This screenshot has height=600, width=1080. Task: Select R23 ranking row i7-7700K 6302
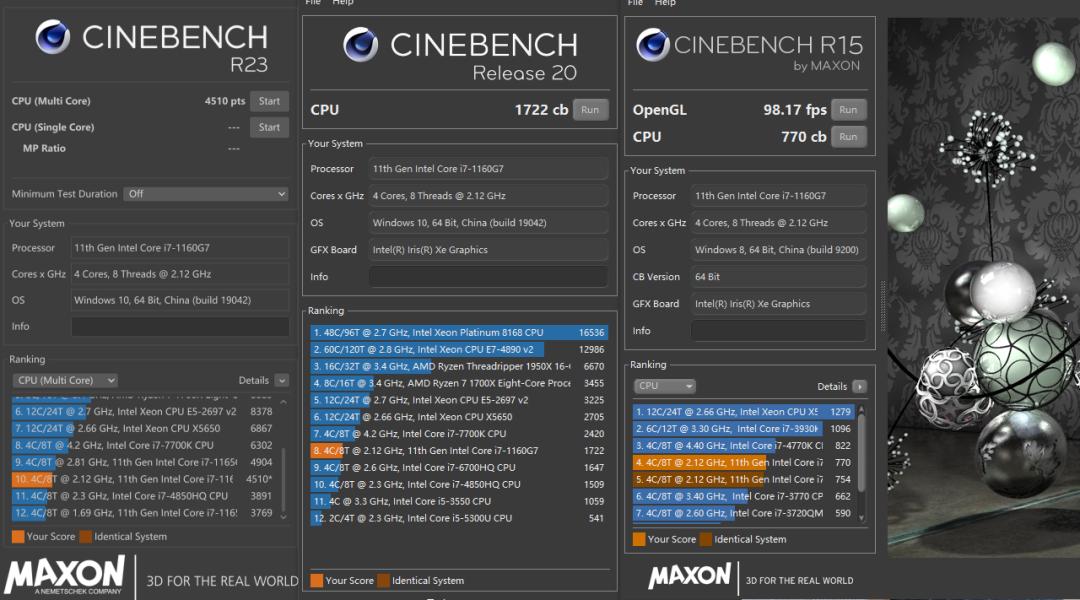[143, 445]
